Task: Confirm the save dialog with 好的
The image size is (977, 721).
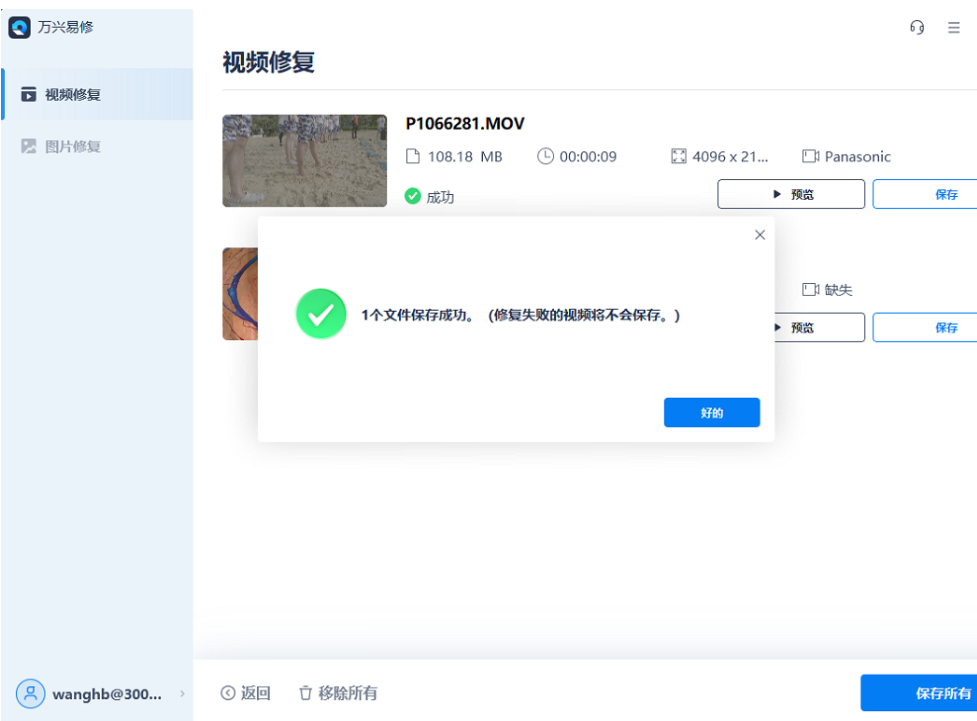Action: [x=711, y=412]
